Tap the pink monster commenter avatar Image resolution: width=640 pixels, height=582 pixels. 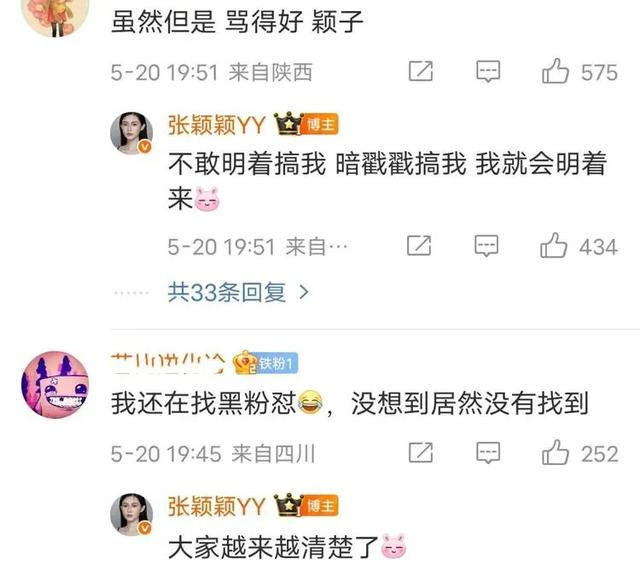coord(55,384)
